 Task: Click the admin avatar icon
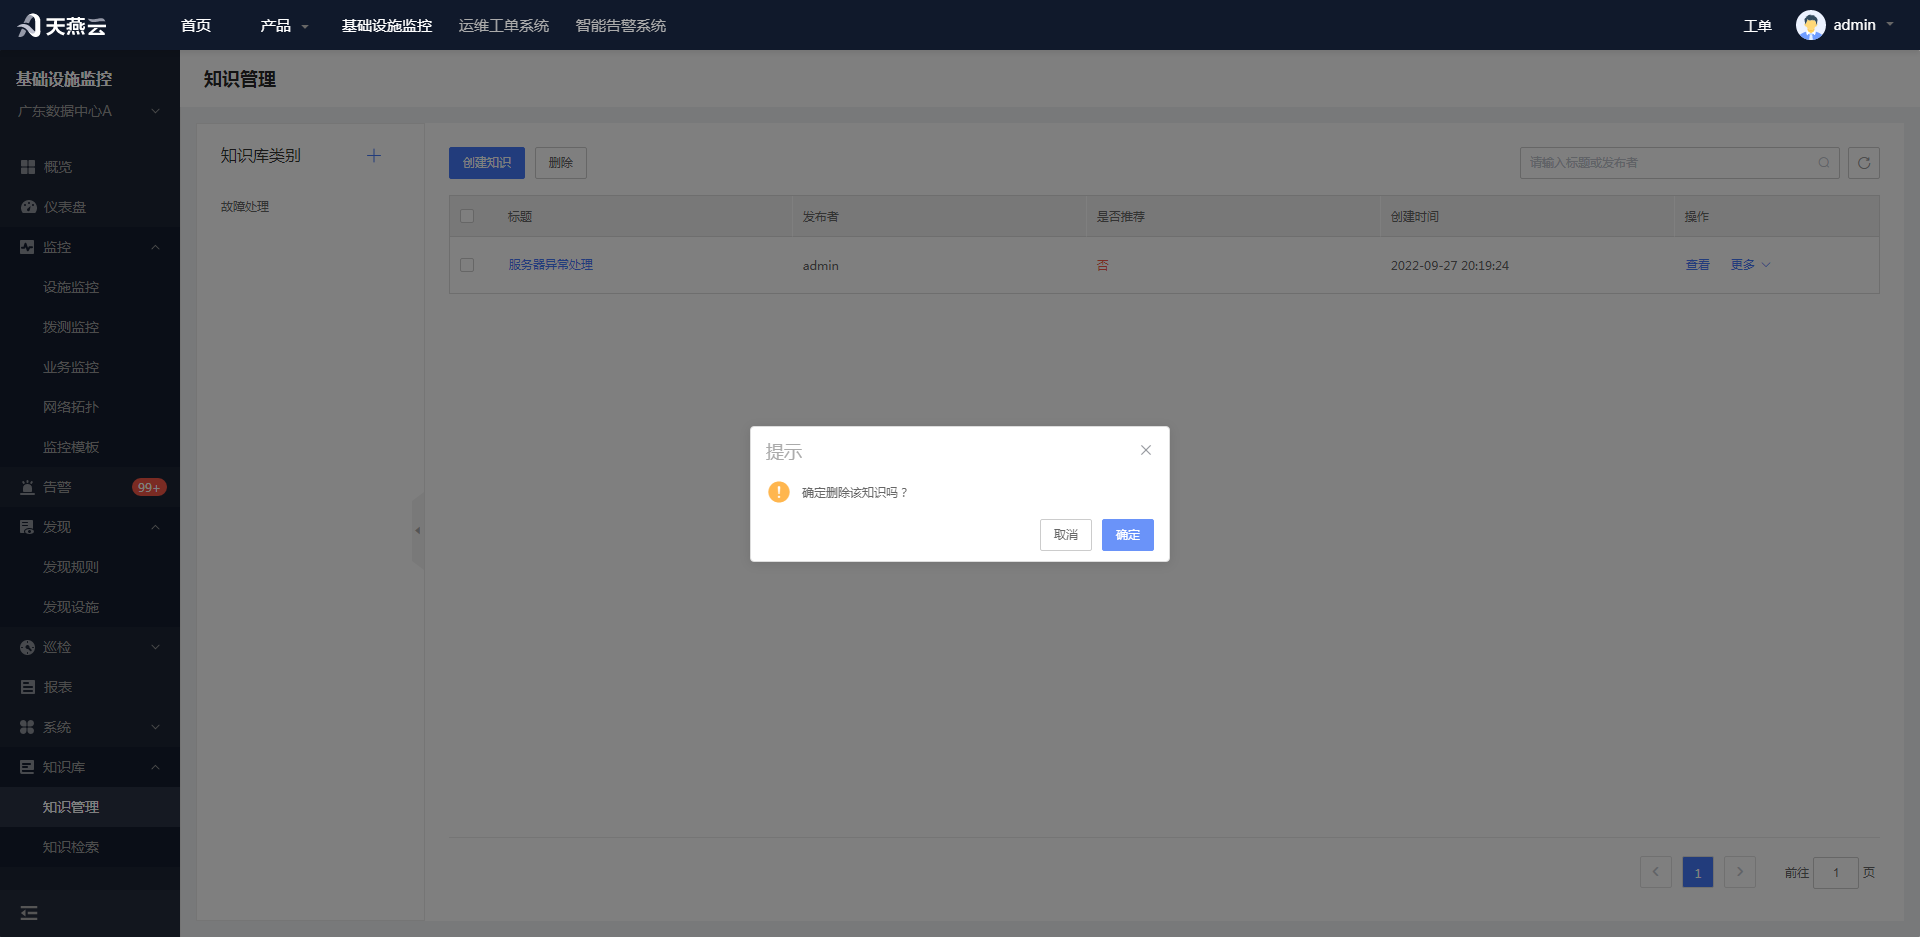(x=1810, y=25)
